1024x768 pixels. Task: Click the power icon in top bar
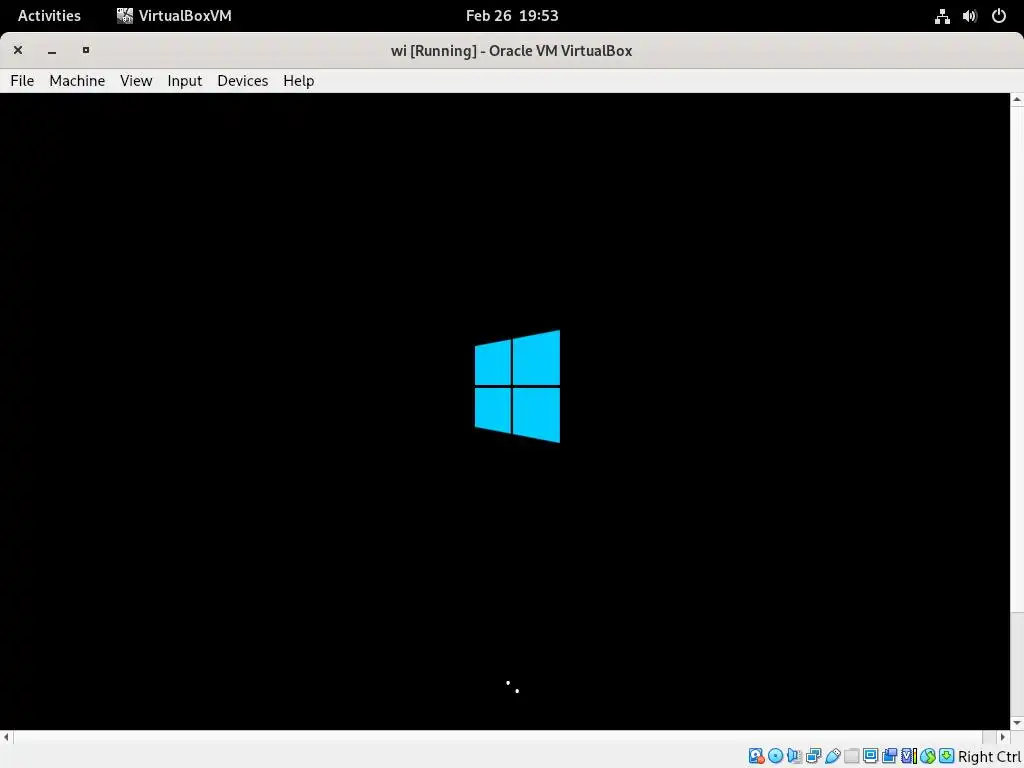click(999, 16)
